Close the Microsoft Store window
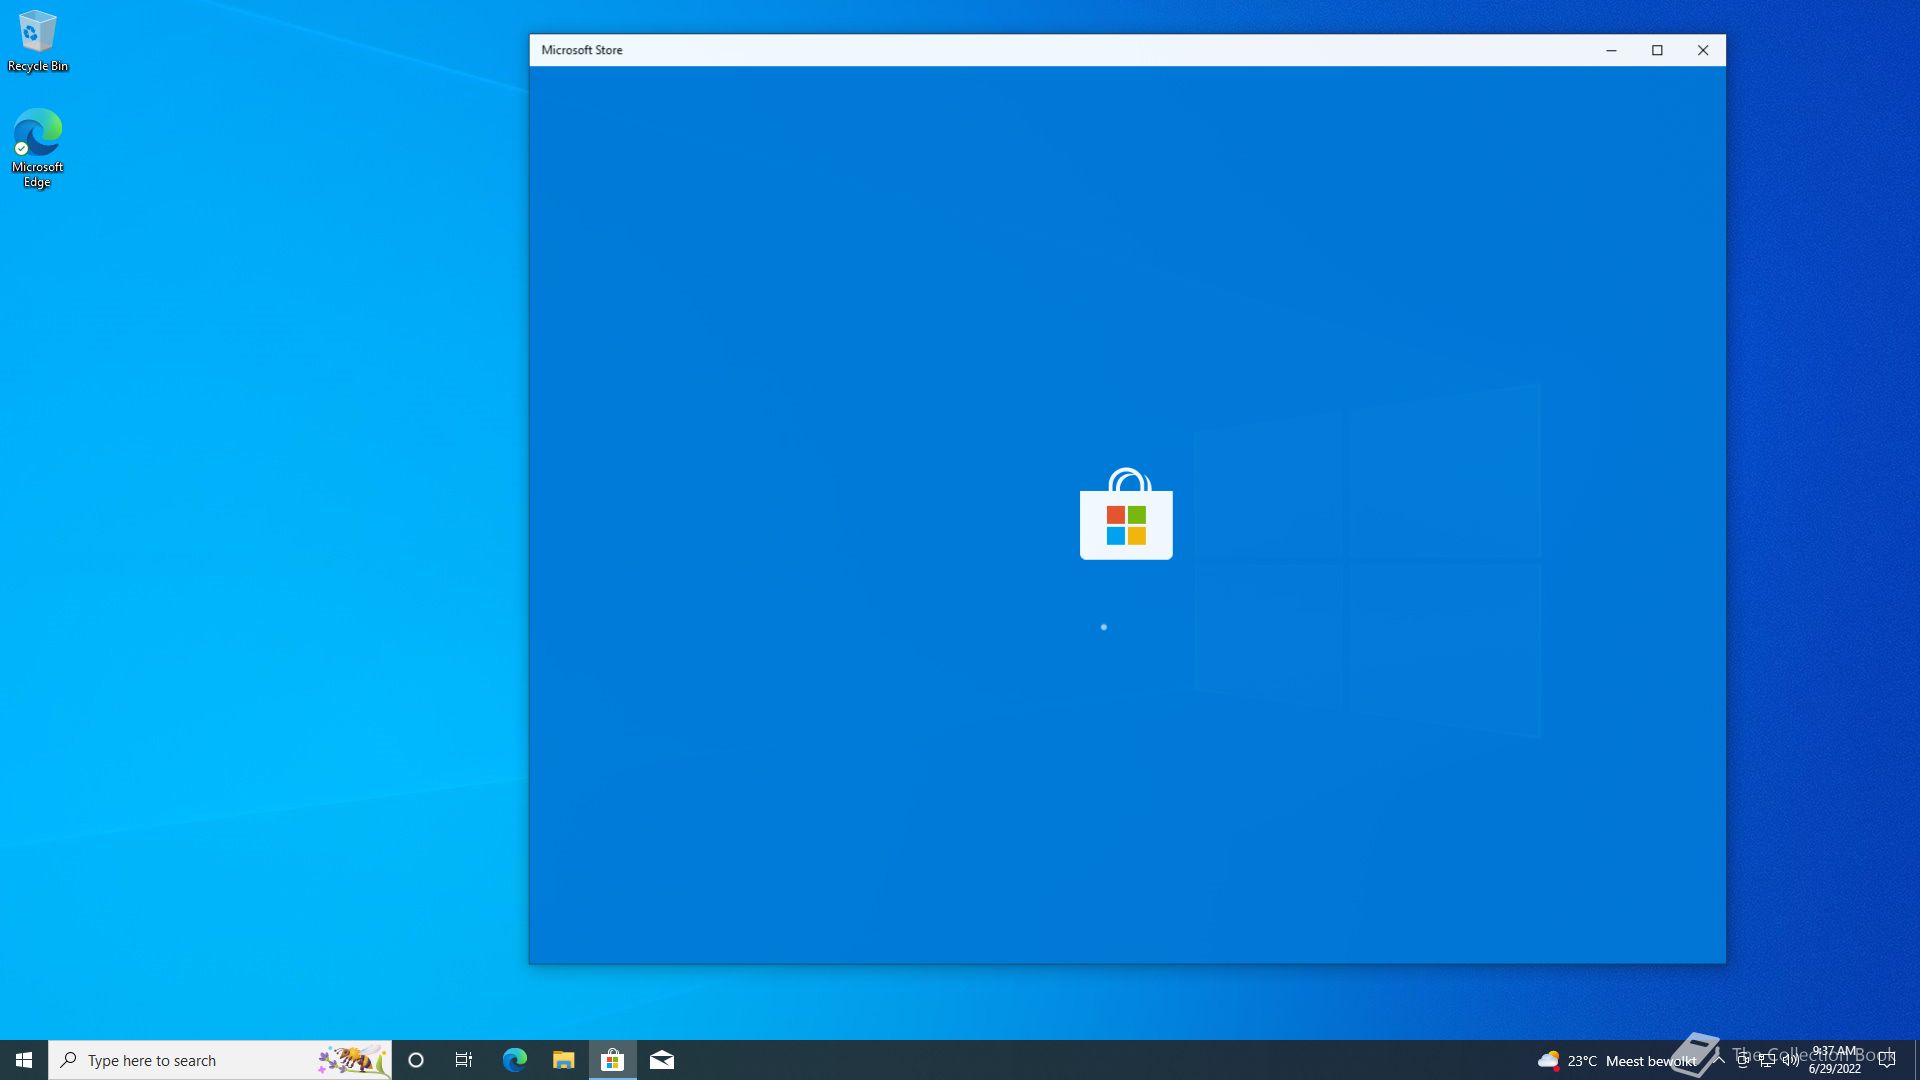Screen dimensions: 1920x1080 1703,50
